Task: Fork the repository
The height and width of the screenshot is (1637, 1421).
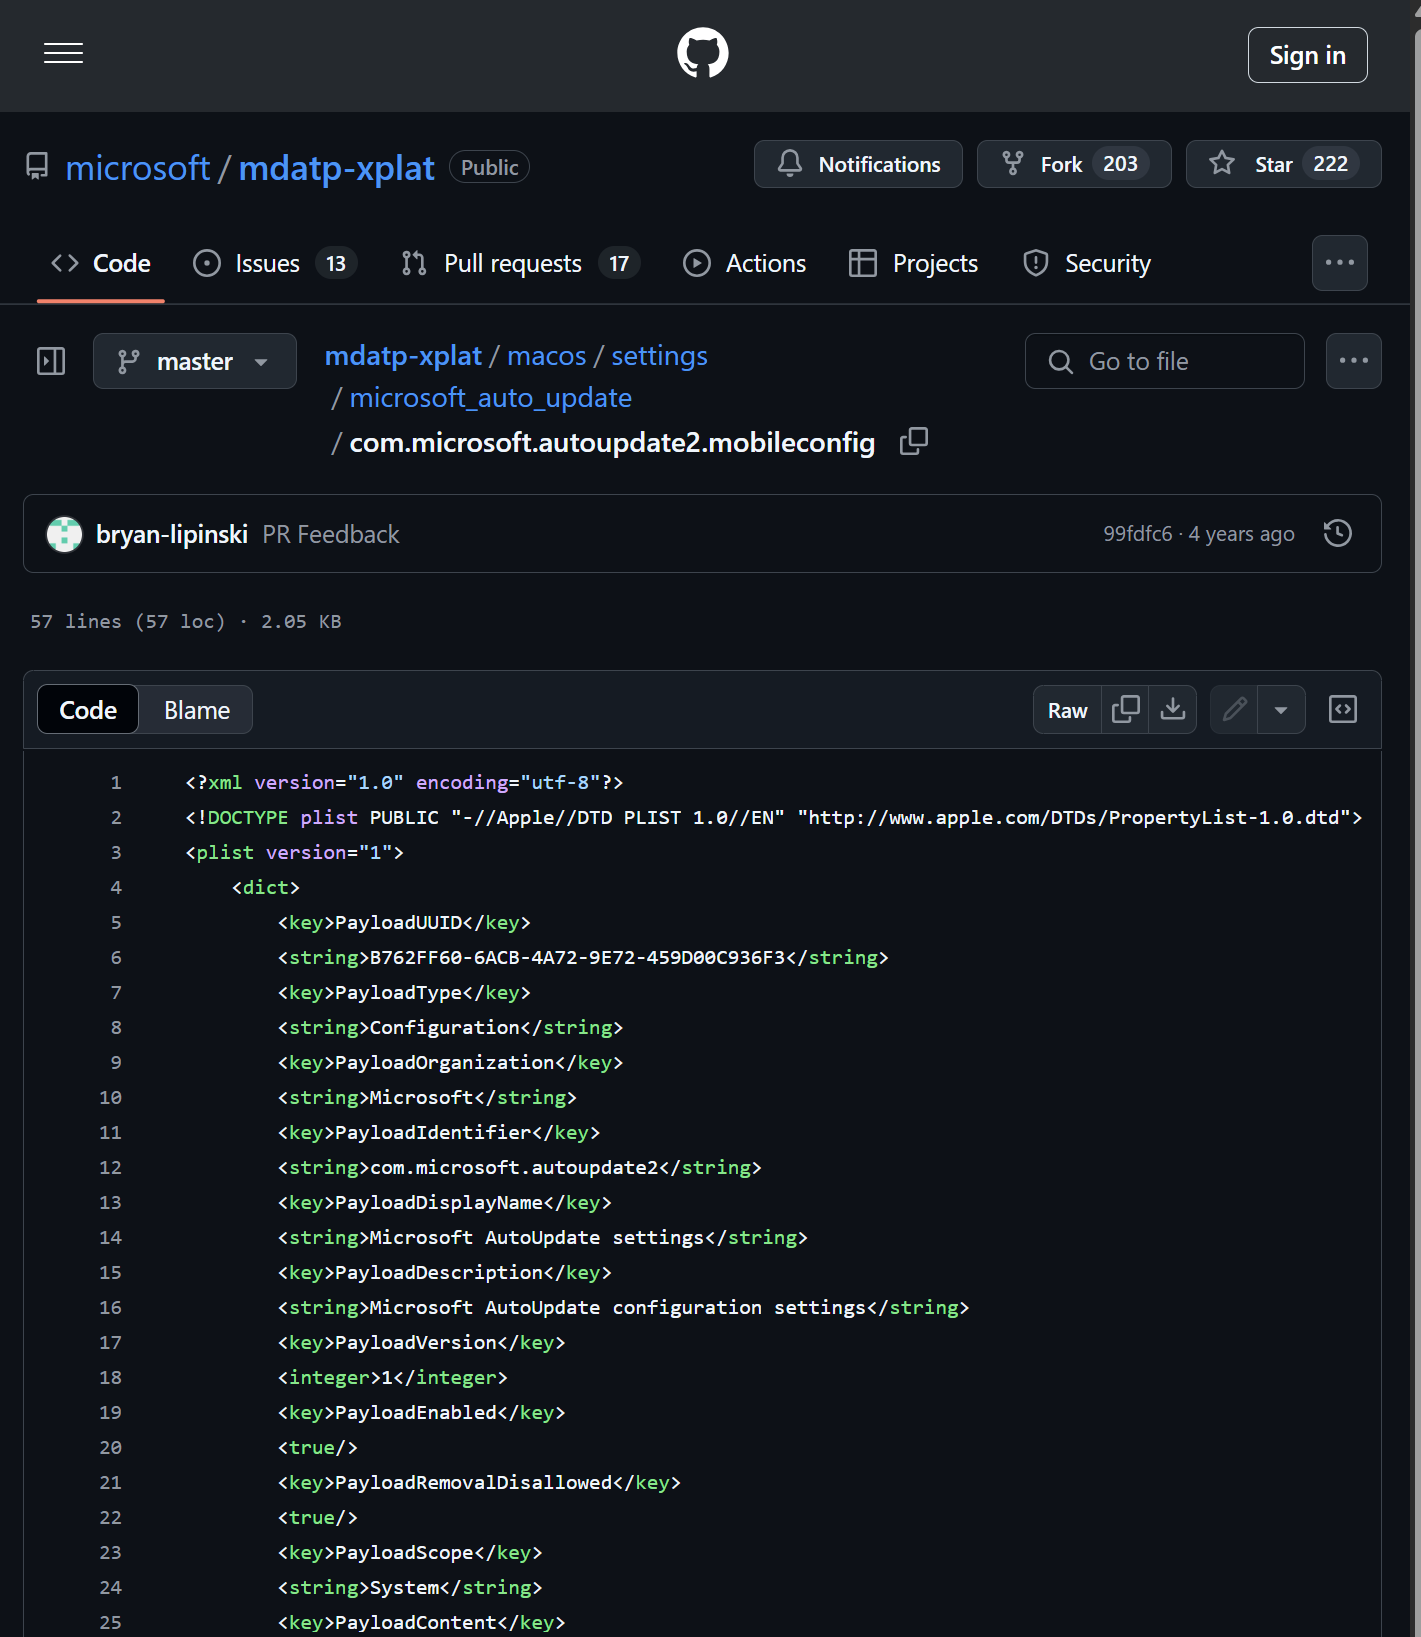Action: pyautogui.click(x=1074, y=164)
